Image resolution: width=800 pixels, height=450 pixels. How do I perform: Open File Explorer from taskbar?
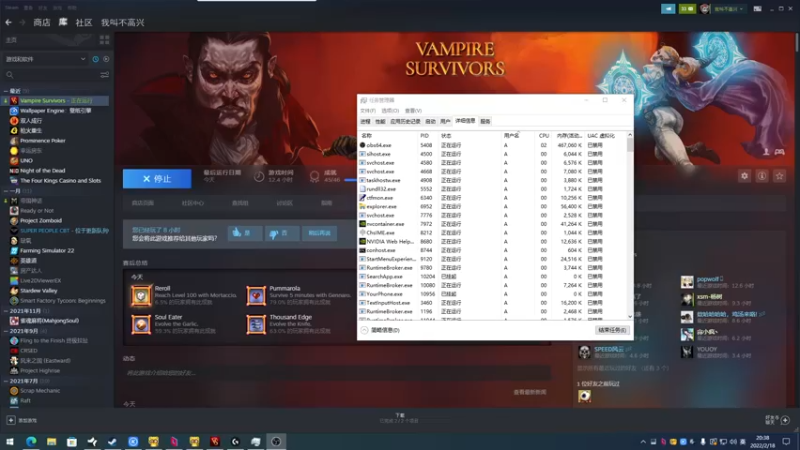(52, 441)
